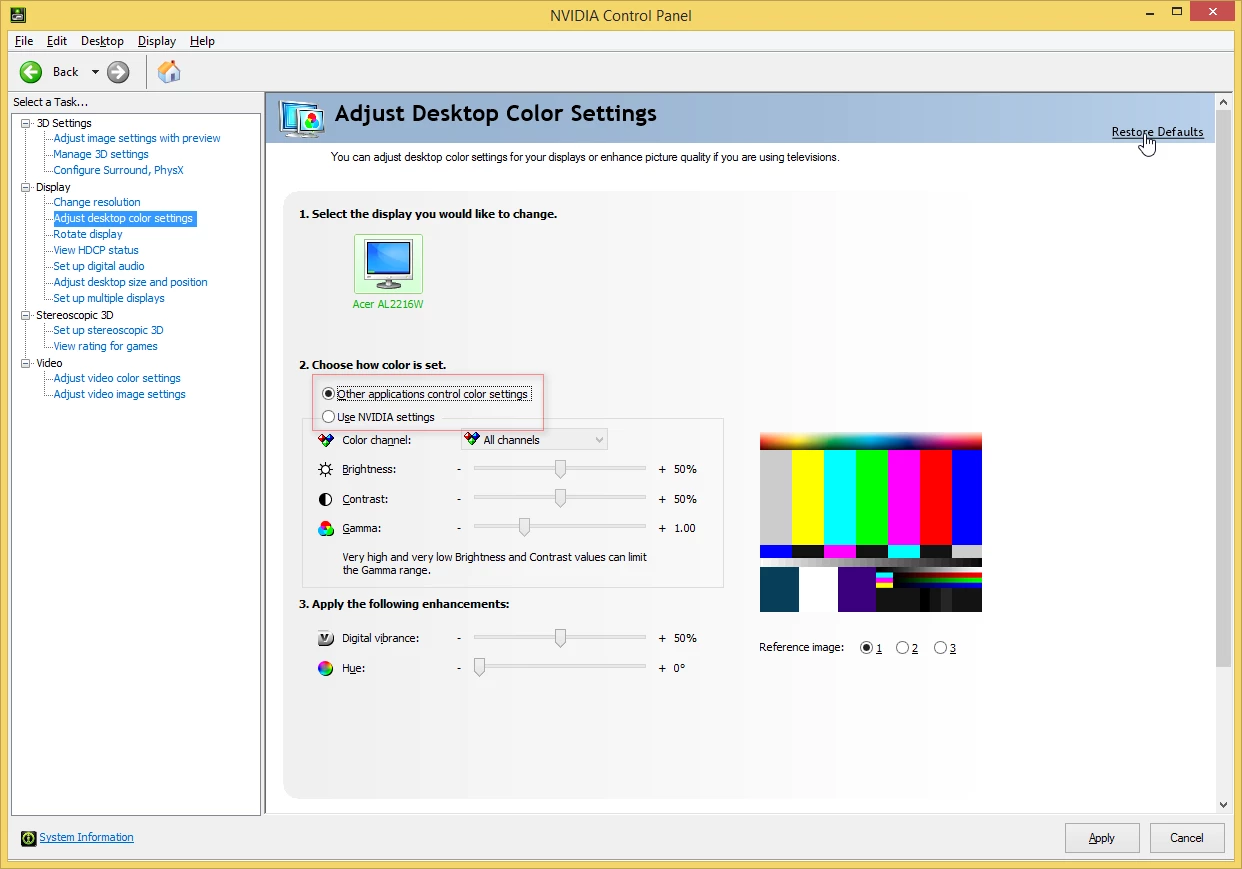This screenshot has height=869, width=1242.
Task: Click the color bars reference image
Action: [871, 522]
